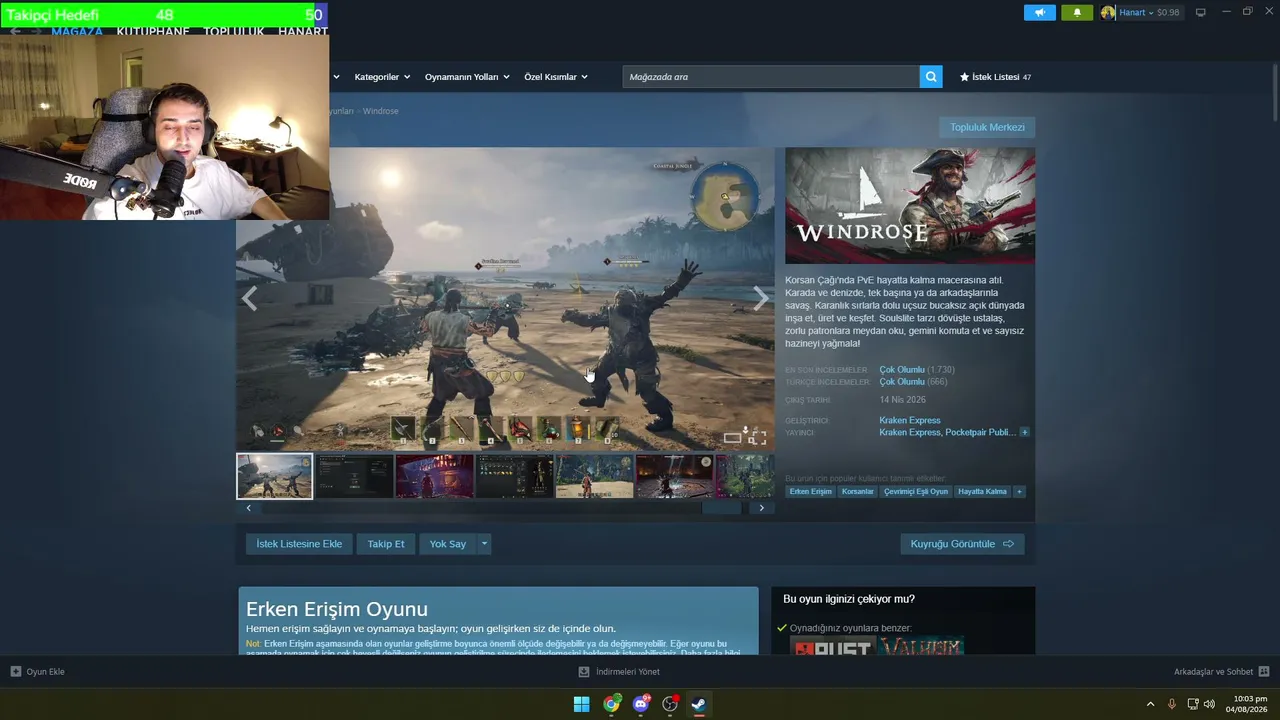Viewport: 1280px width, 720px height.
Task: Click the Windrose header capsule image
Action: 910,206
